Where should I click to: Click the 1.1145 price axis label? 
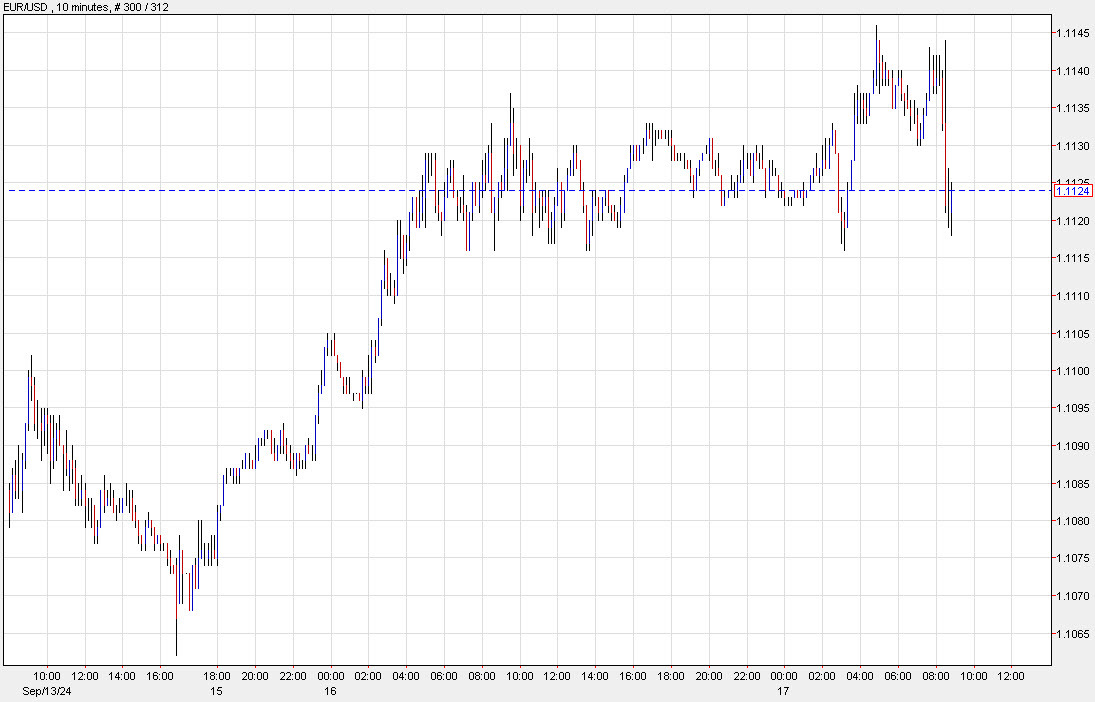(x=1073, y=33)
